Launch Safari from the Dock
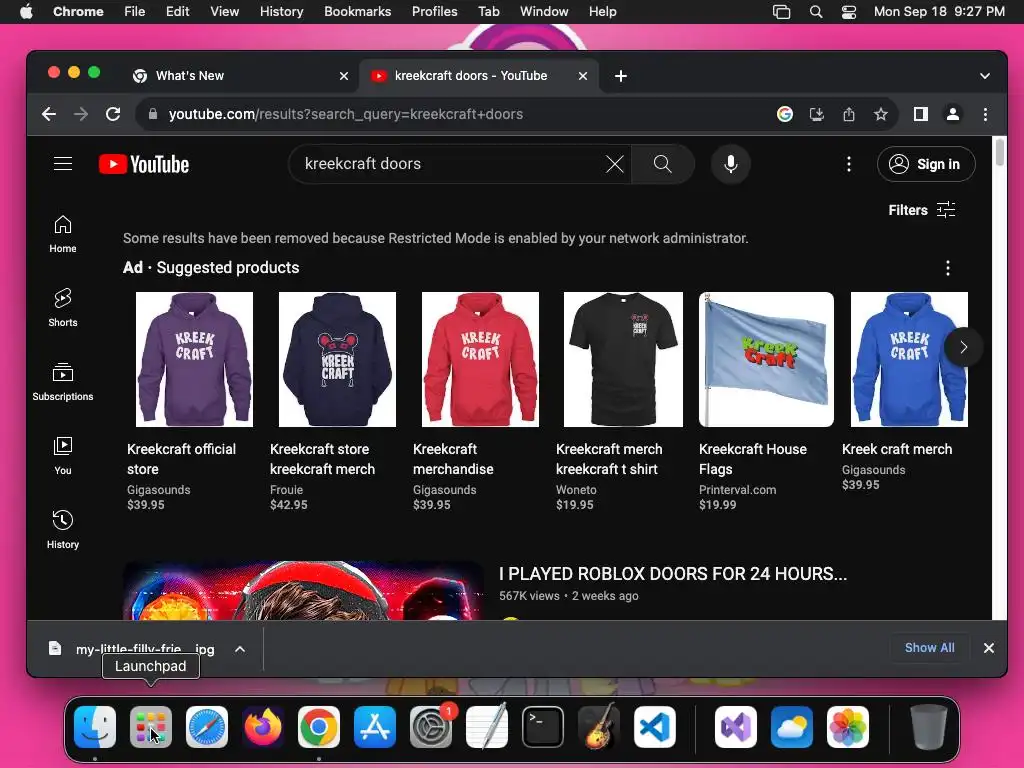This screenshot has width=1024, height=768. click(x=207, y=727)
